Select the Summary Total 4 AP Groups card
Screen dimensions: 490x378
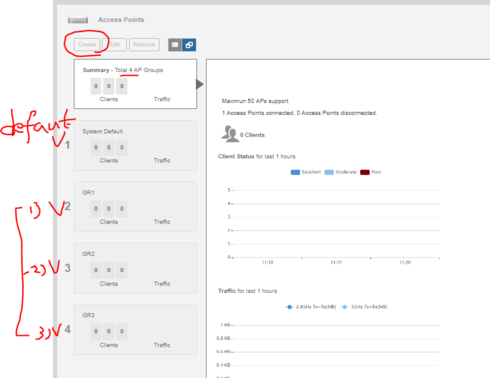pos(135,84)
